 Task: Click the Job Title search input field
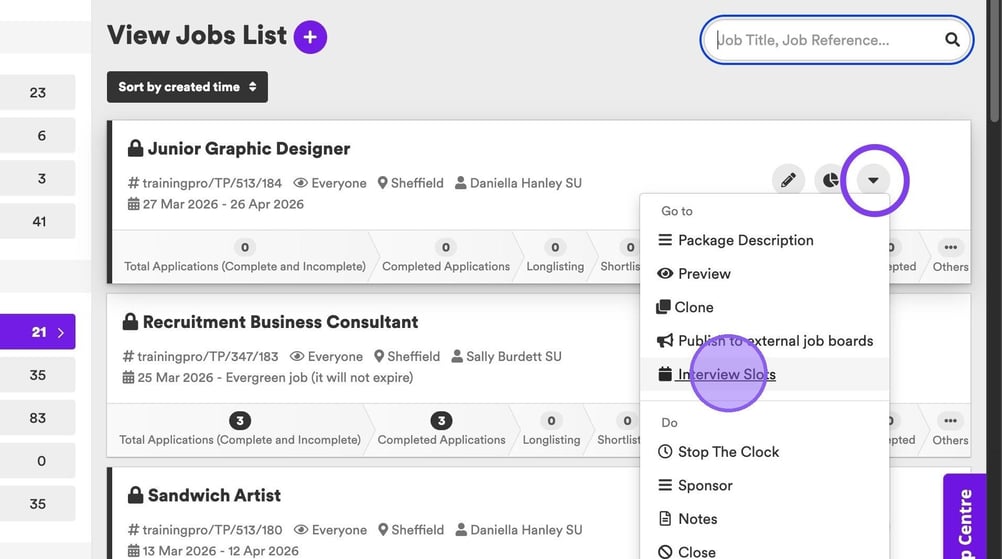(x=825, y=40)
